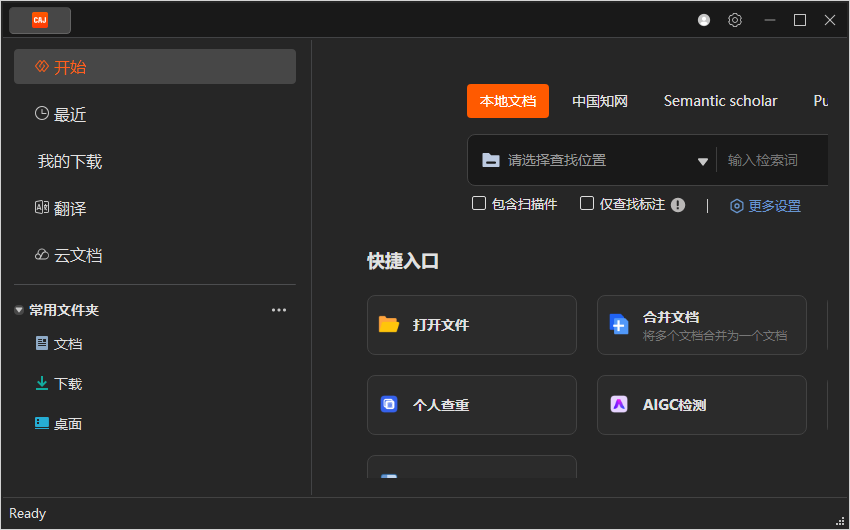Enable the 包含扫描件 checkbox
850x530 pixels.
pos(479,203)
